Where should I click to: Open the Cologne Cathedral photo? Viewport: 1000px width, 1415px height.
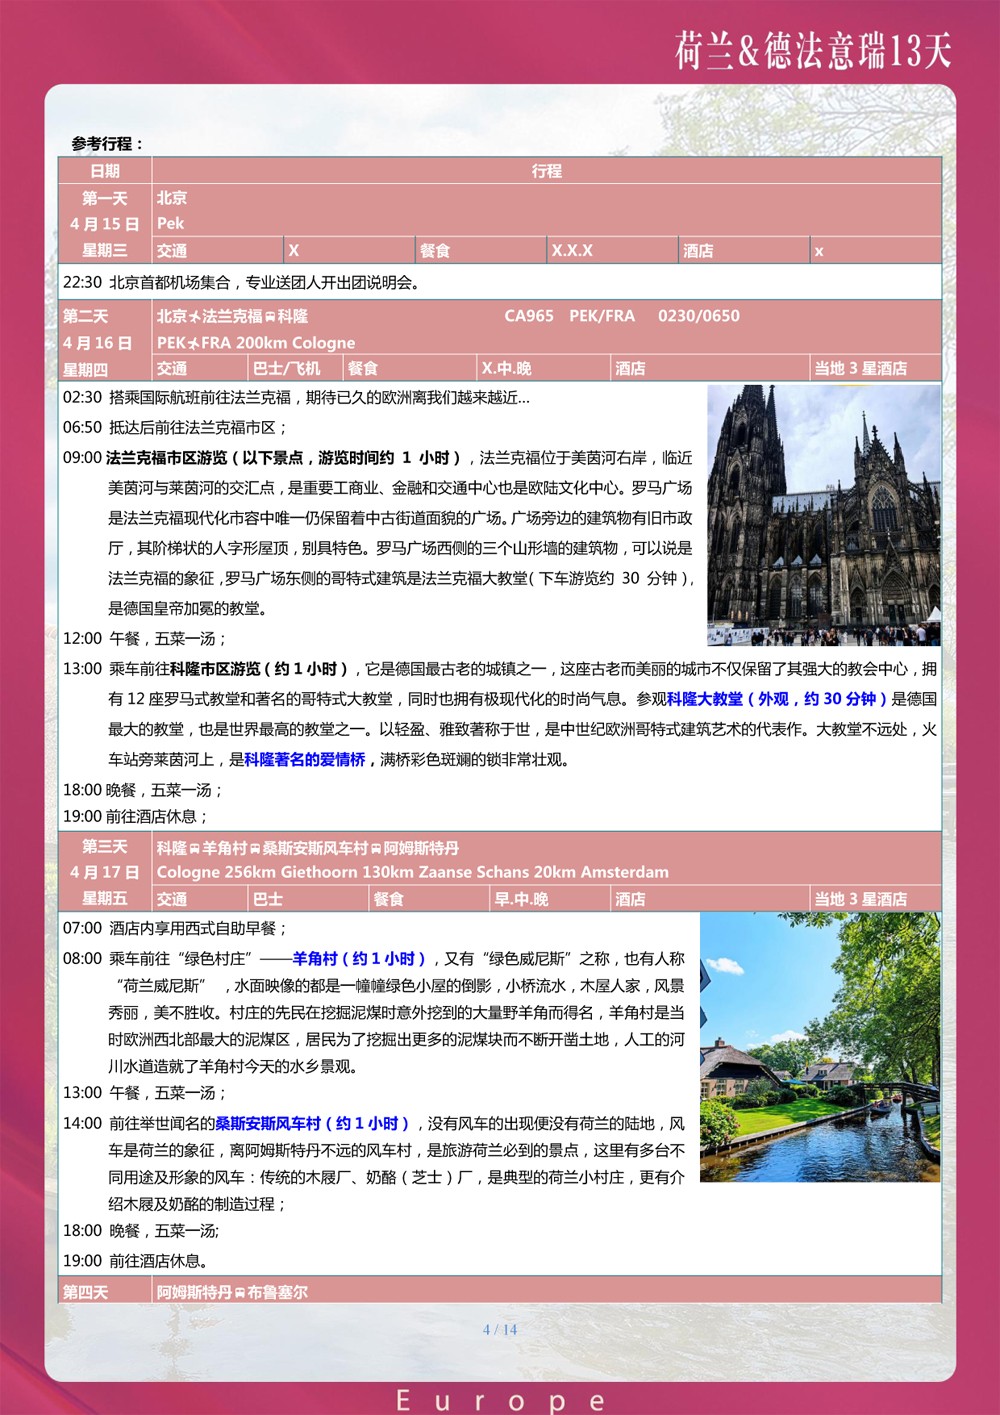[823, 515]
